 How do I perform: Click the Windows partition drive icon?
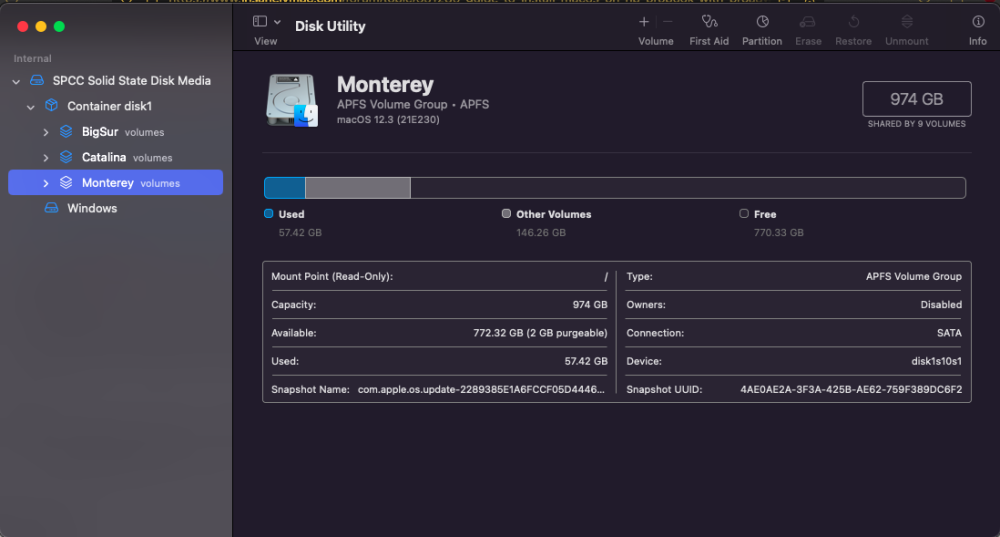pos(52,208)
